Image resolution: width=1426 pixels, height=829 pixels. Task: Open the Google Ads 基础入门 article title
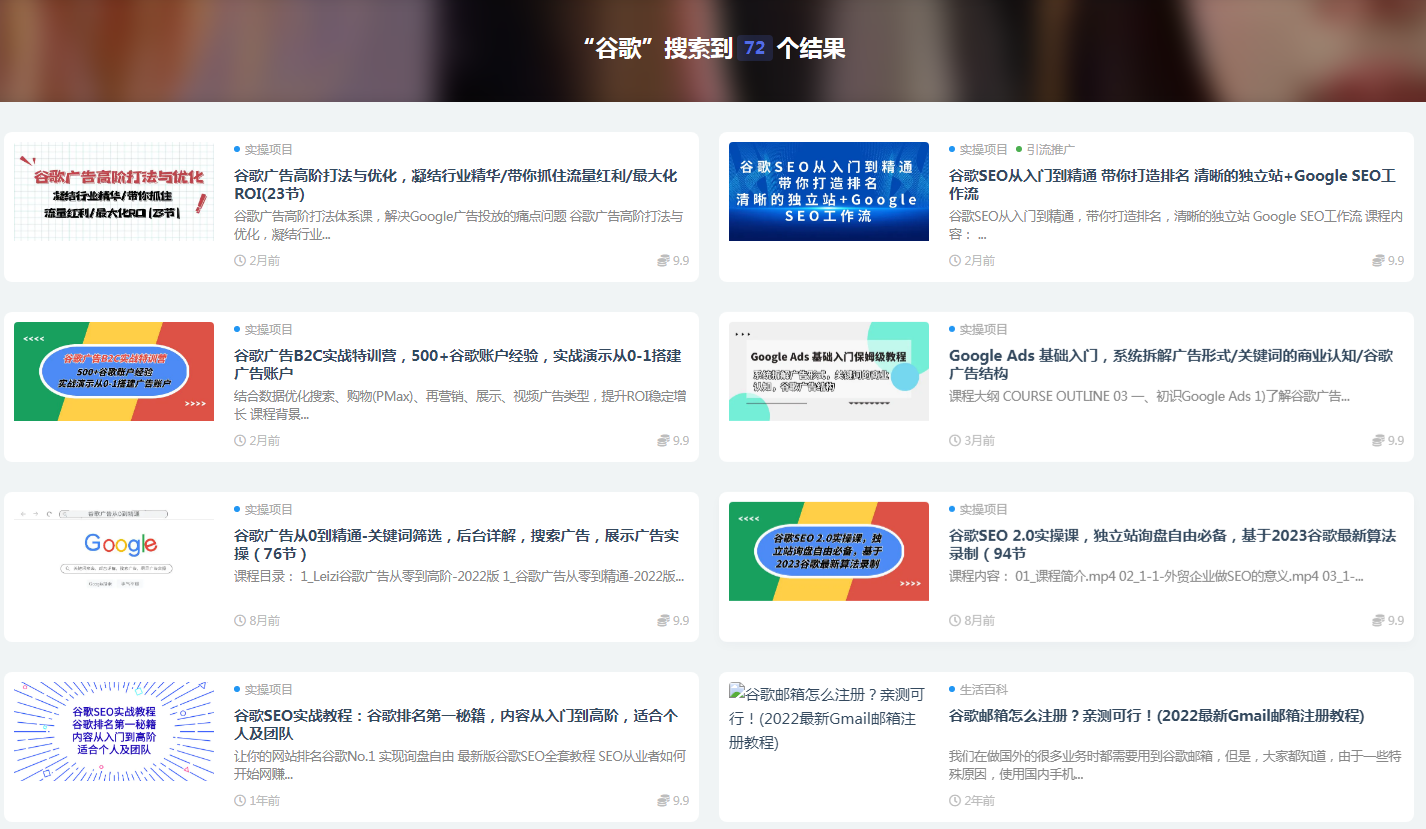point(1170,364)
